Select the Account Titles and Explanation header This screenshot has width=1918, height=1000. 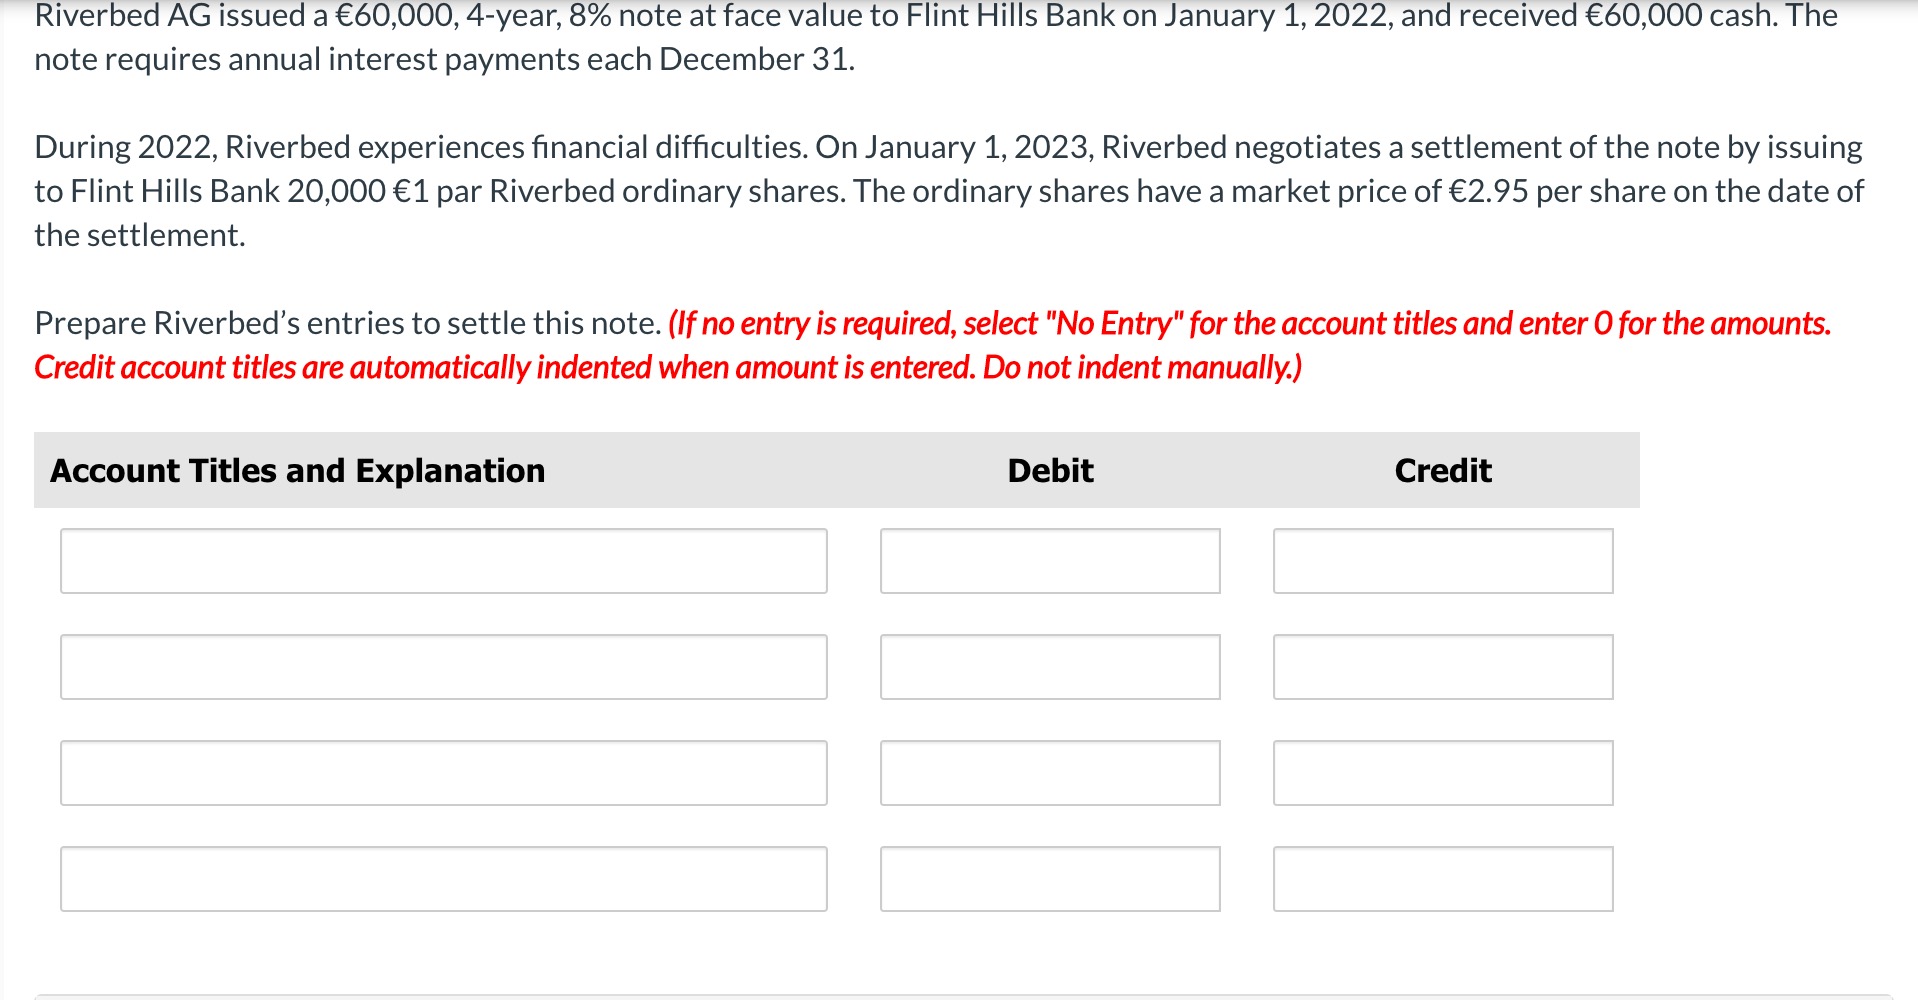[297, 470]
